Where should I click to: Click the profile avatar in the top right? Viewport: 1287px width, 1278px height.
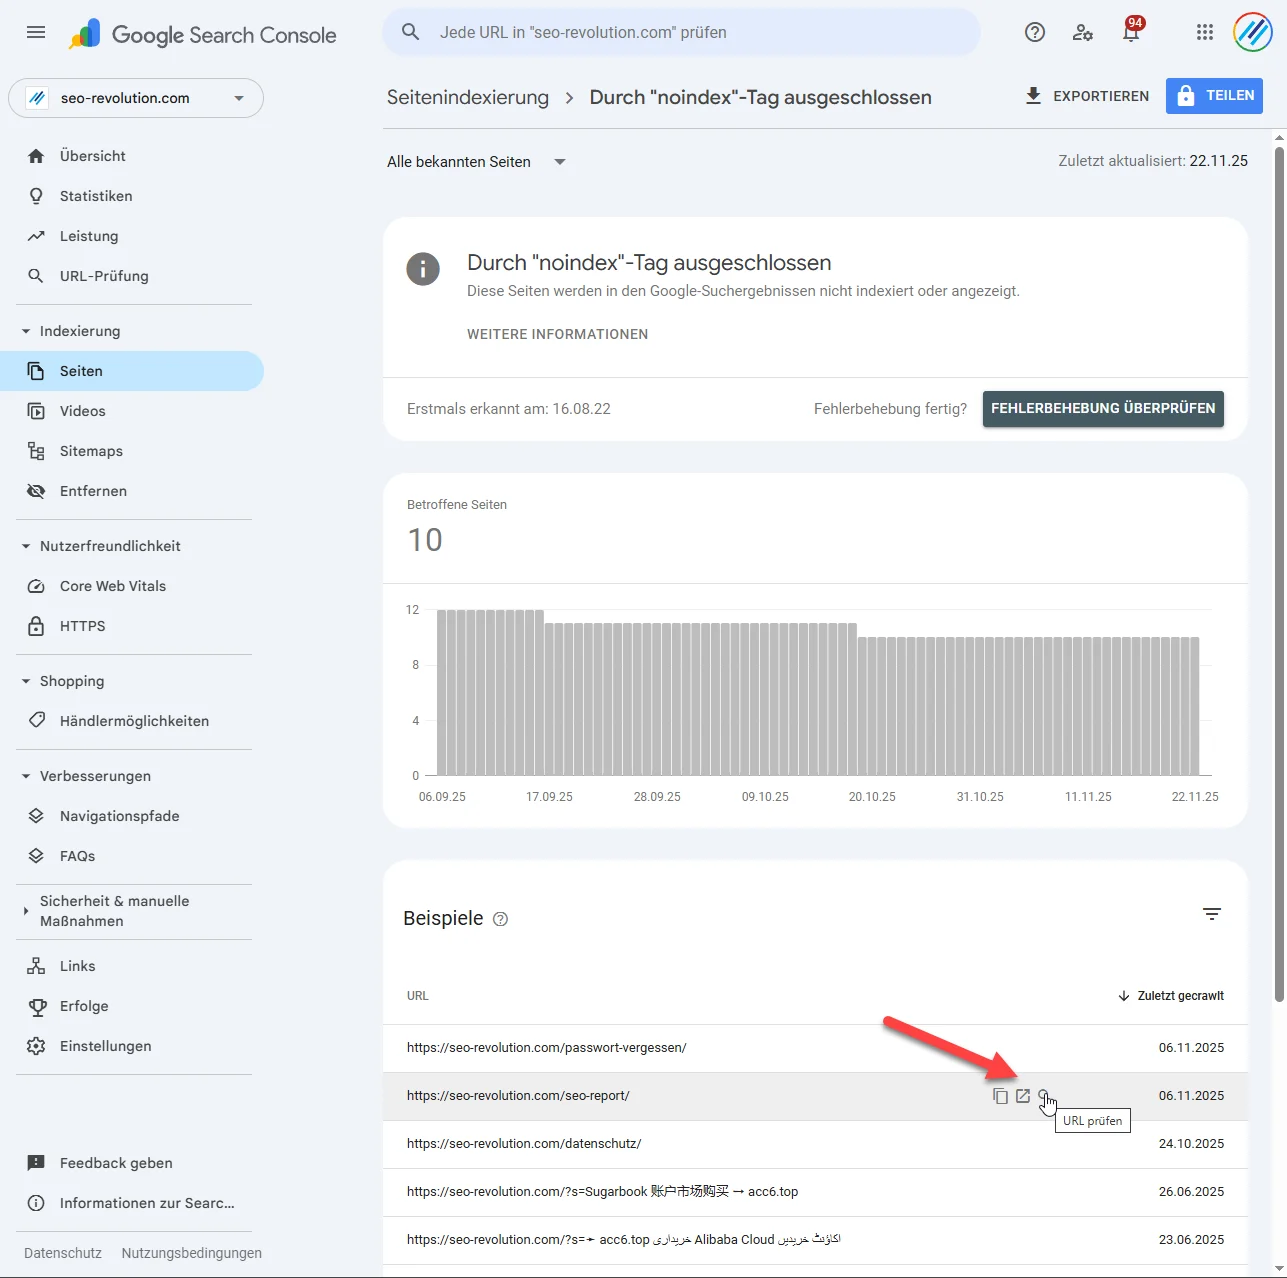point(1252,32)
